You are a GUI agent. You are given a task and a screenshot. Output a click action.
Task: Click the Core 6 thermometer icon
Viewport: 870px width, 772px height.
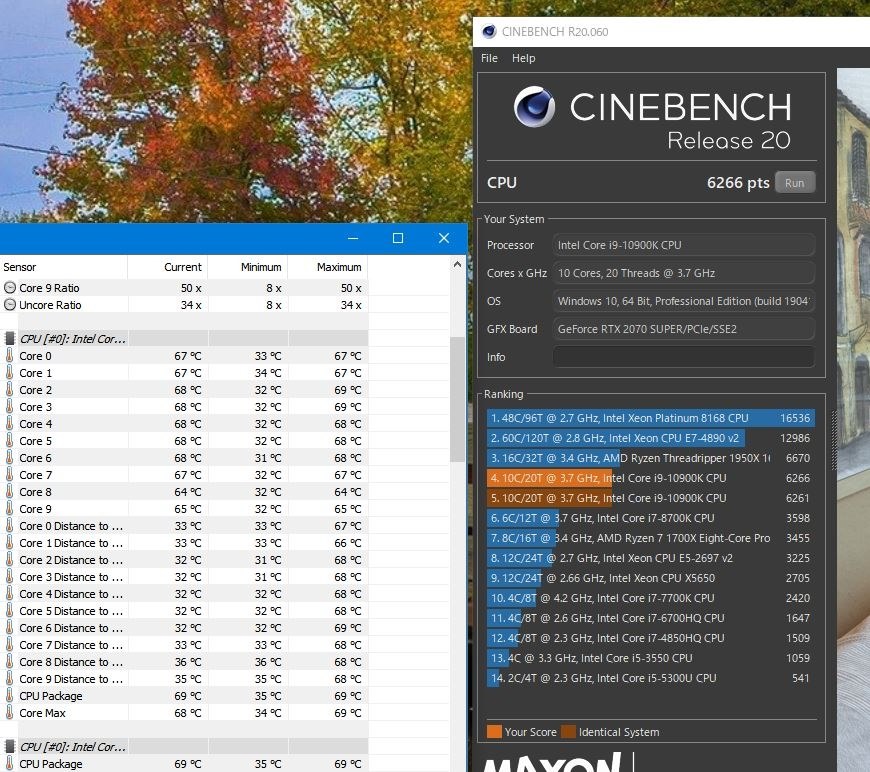point(9,457)
